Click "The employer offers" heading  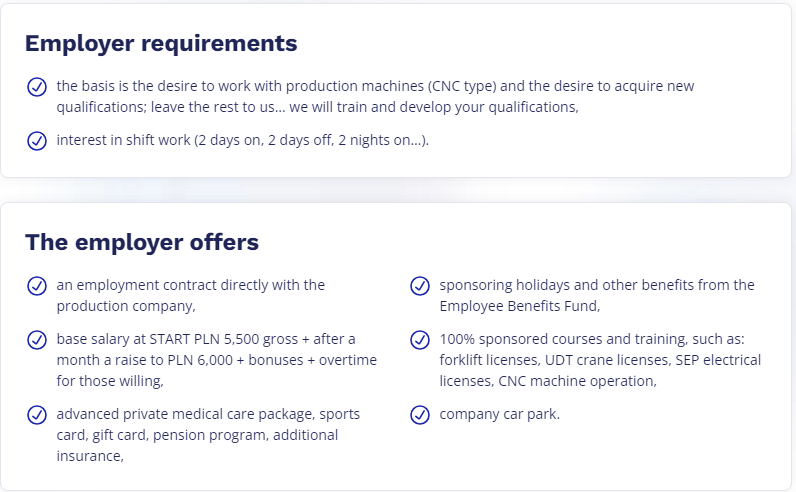pyautogui.click(x=142, y=242)
